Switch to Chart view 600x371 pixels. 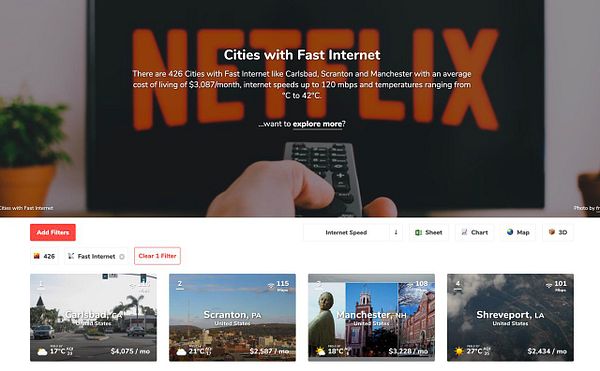(x=474, y=232)
